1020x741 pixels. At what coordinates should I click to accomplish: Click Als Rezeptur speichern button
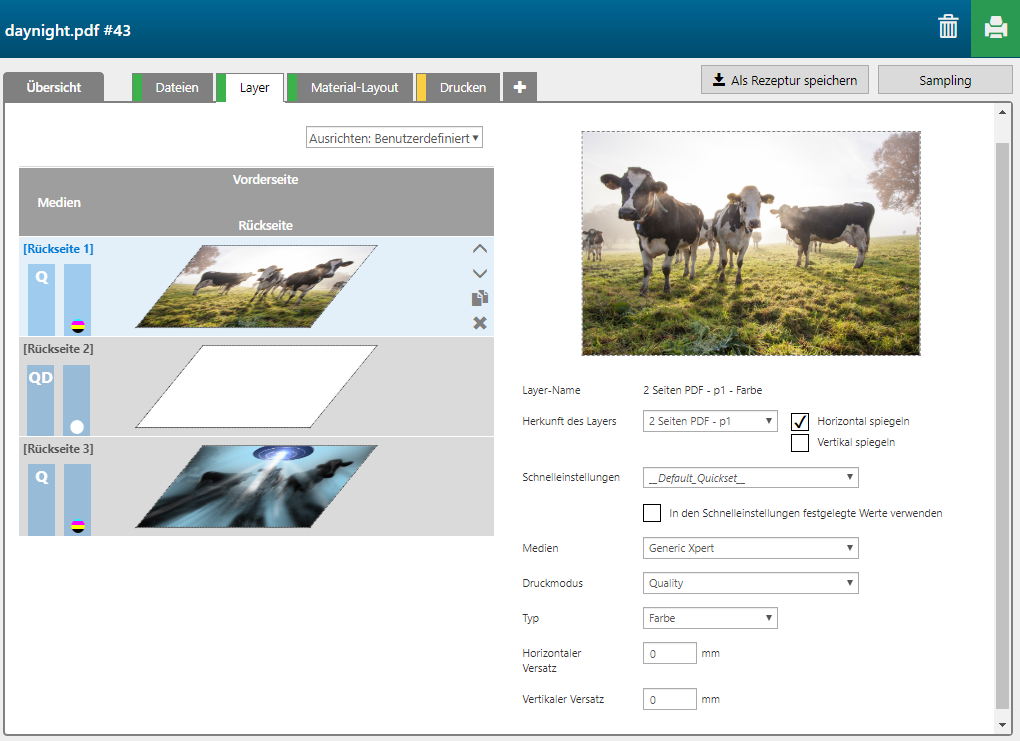pos(785,80)
